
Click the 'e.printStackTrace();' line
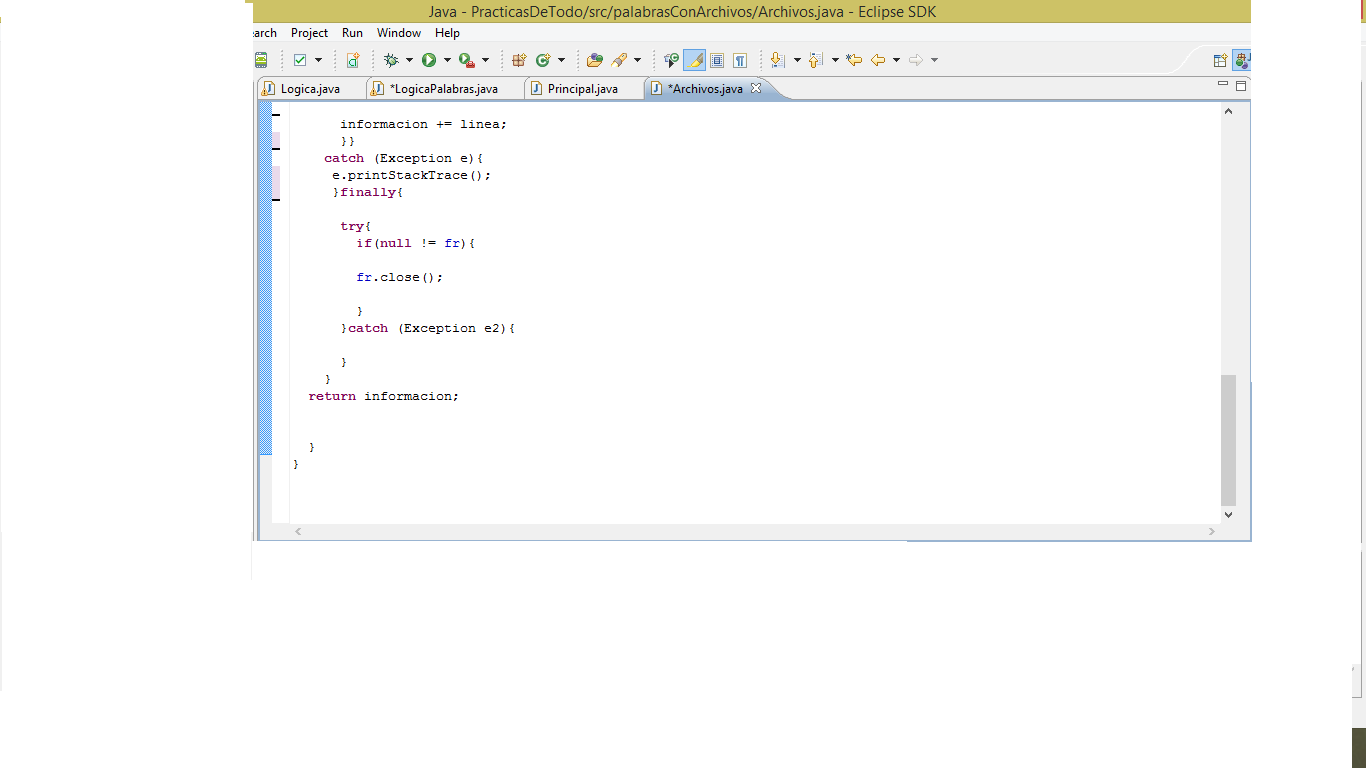click(x=412, y=175)
